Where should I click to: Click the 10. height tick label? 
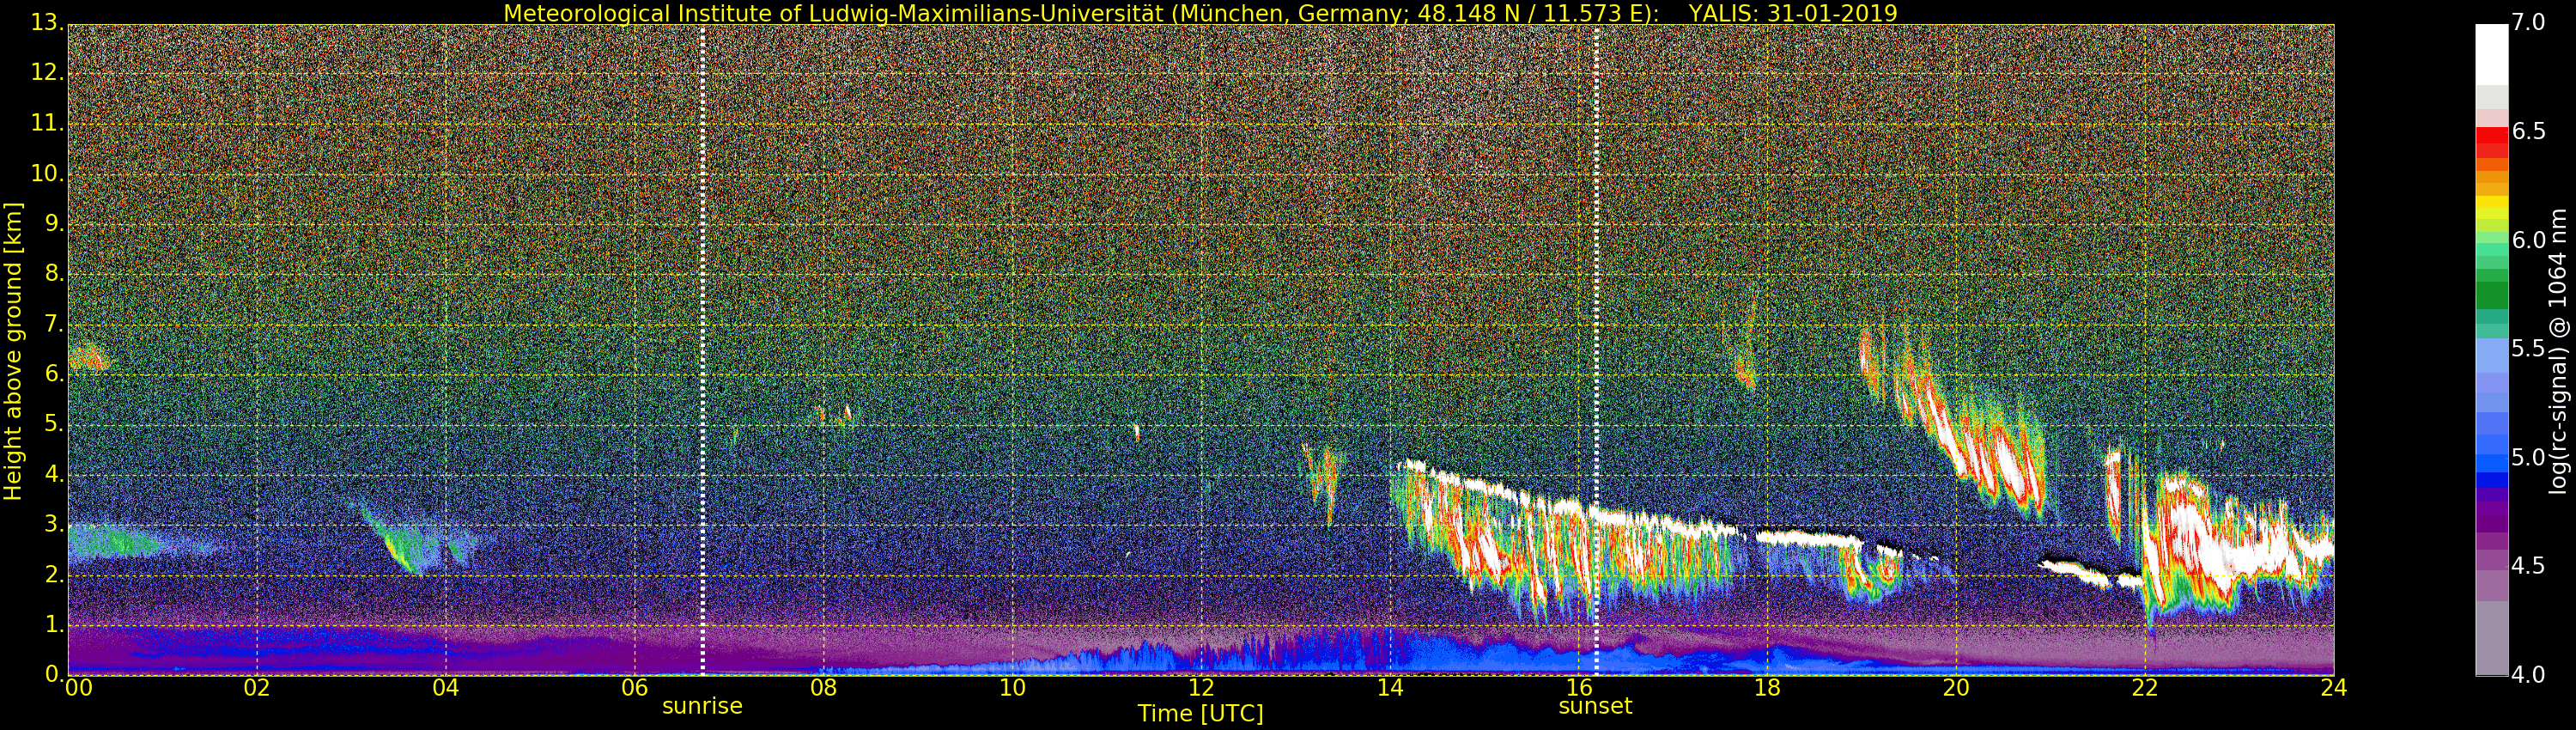(47, 173)
